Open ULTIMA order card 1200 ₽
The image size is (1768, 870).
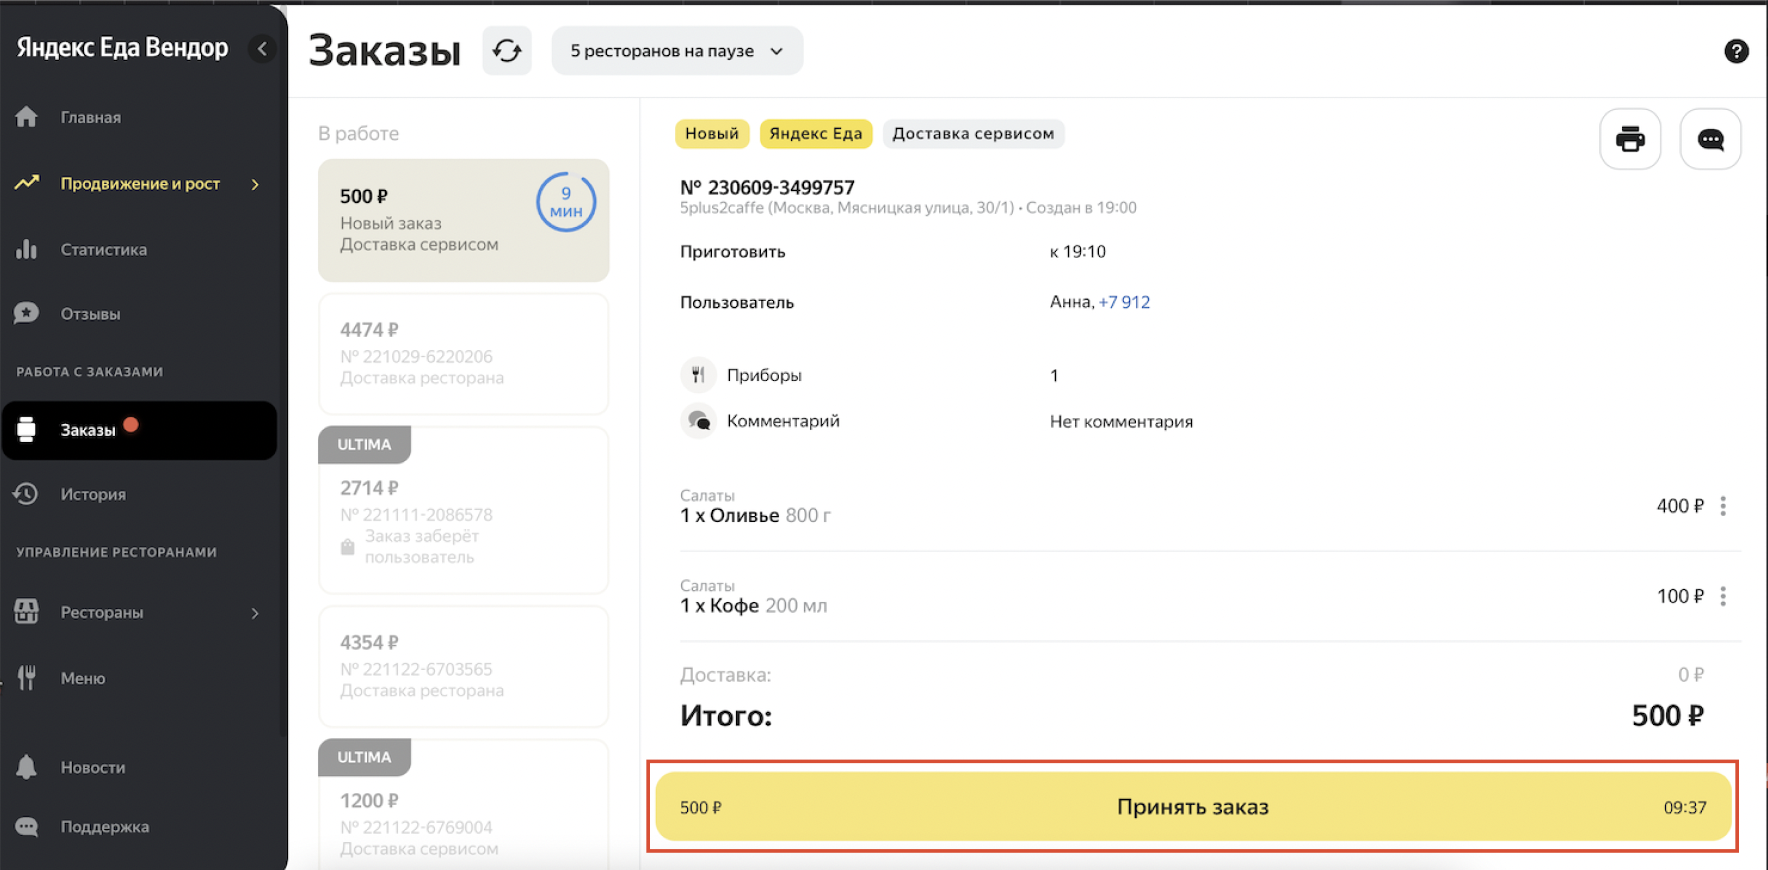(x=463, y=805)
